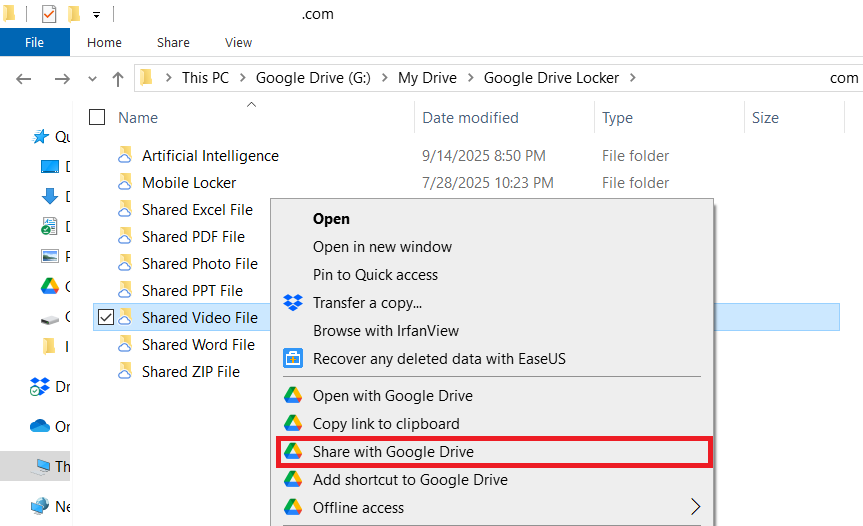Screen dimensions: 863x526
Task: Click the Properties icon in quick access toolbar
Action: click(48, 14)
